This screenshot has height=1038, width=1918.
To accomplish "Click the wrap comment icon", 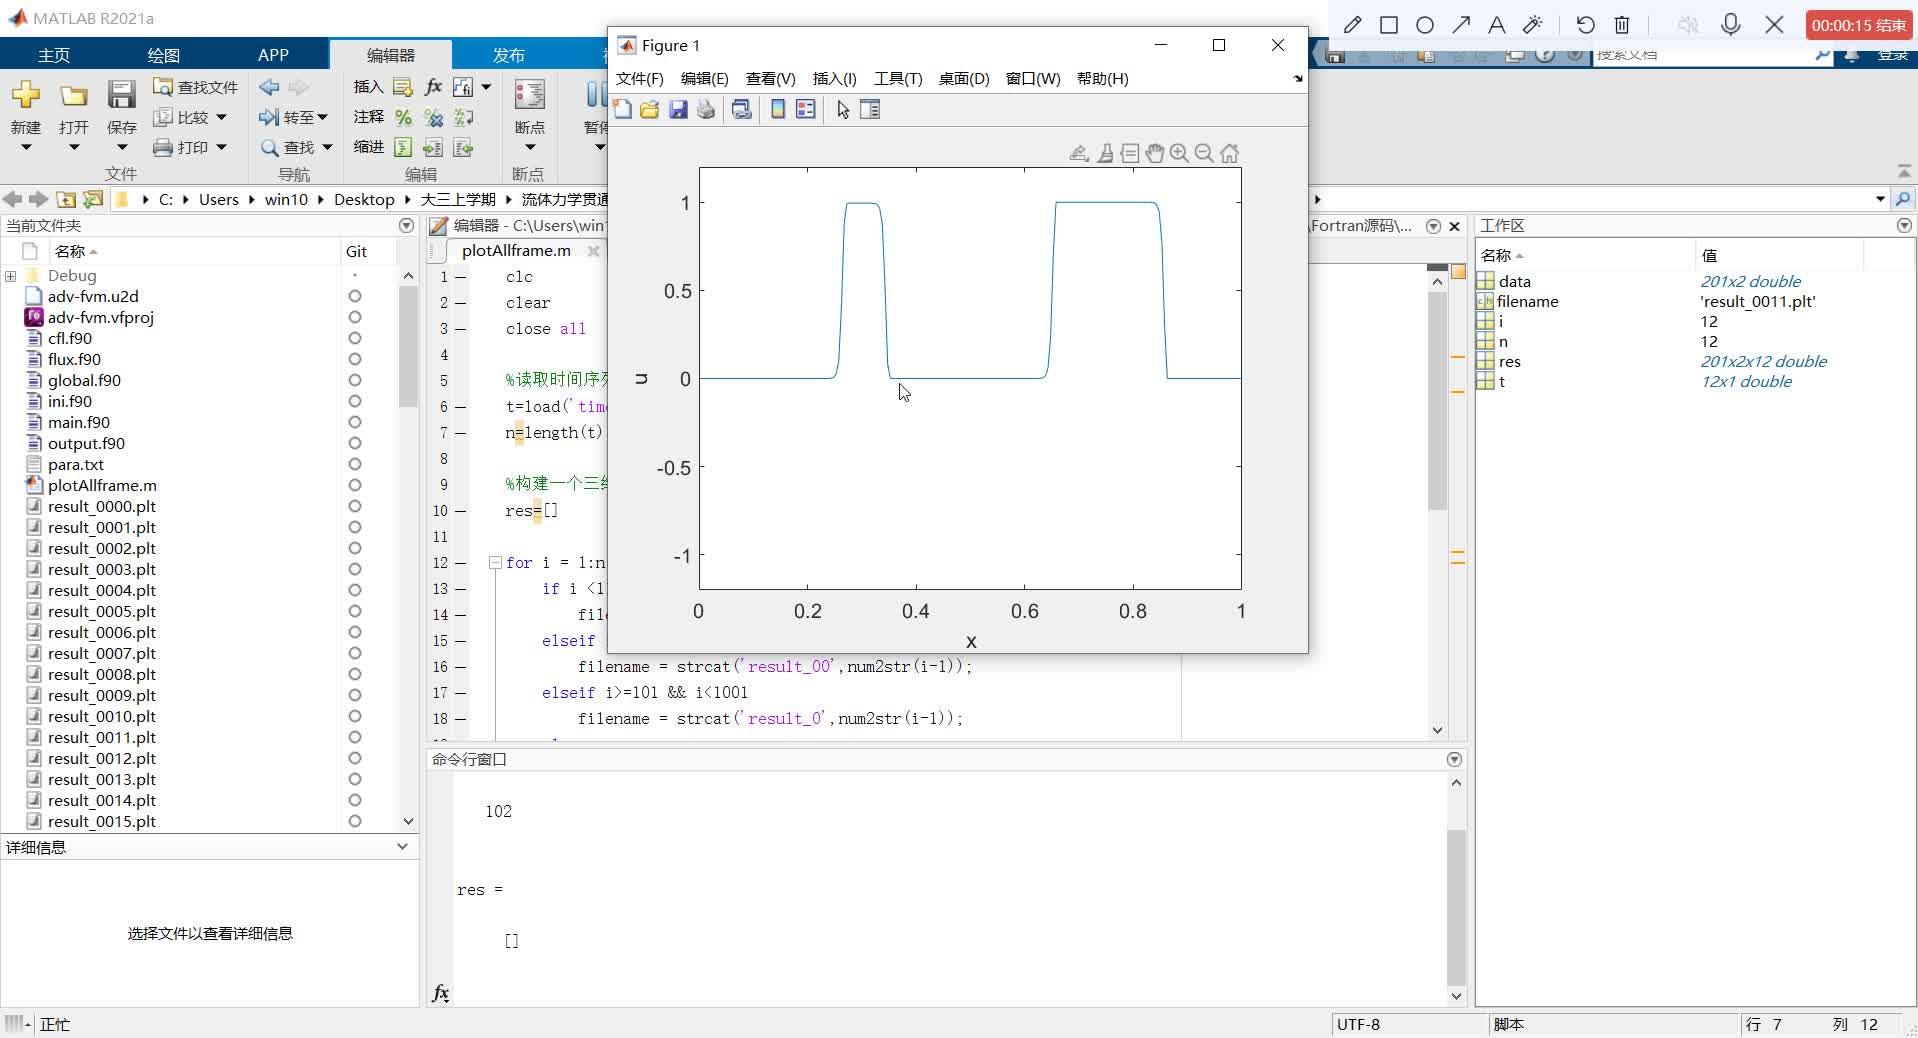I will point(463,117).
